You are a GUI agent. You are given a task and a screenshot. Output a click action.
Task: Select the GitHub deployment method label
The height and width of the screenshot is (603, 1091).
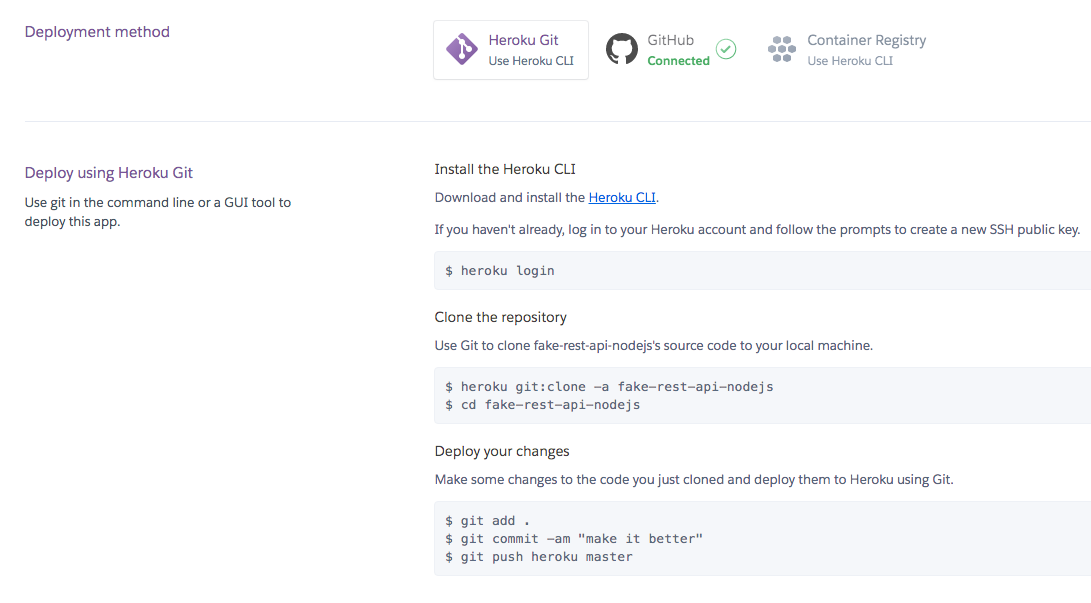click(670, 40)
